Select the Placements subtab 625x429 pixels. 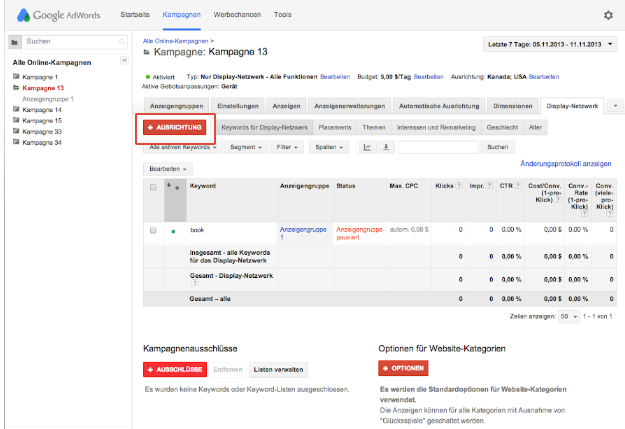(335, 128)
